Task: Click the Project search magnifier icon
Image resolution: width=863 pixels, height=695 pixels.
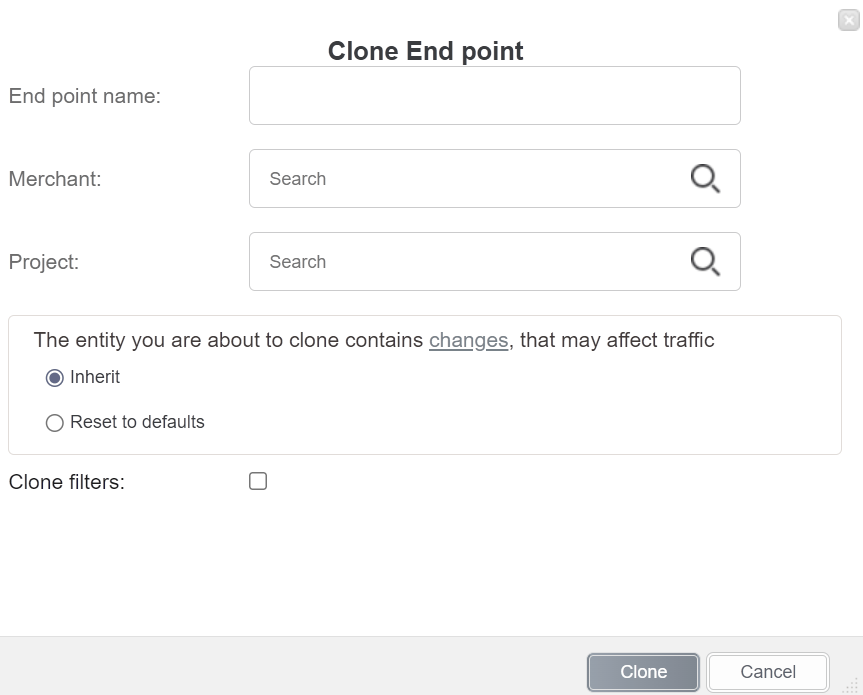Action: 705,262
